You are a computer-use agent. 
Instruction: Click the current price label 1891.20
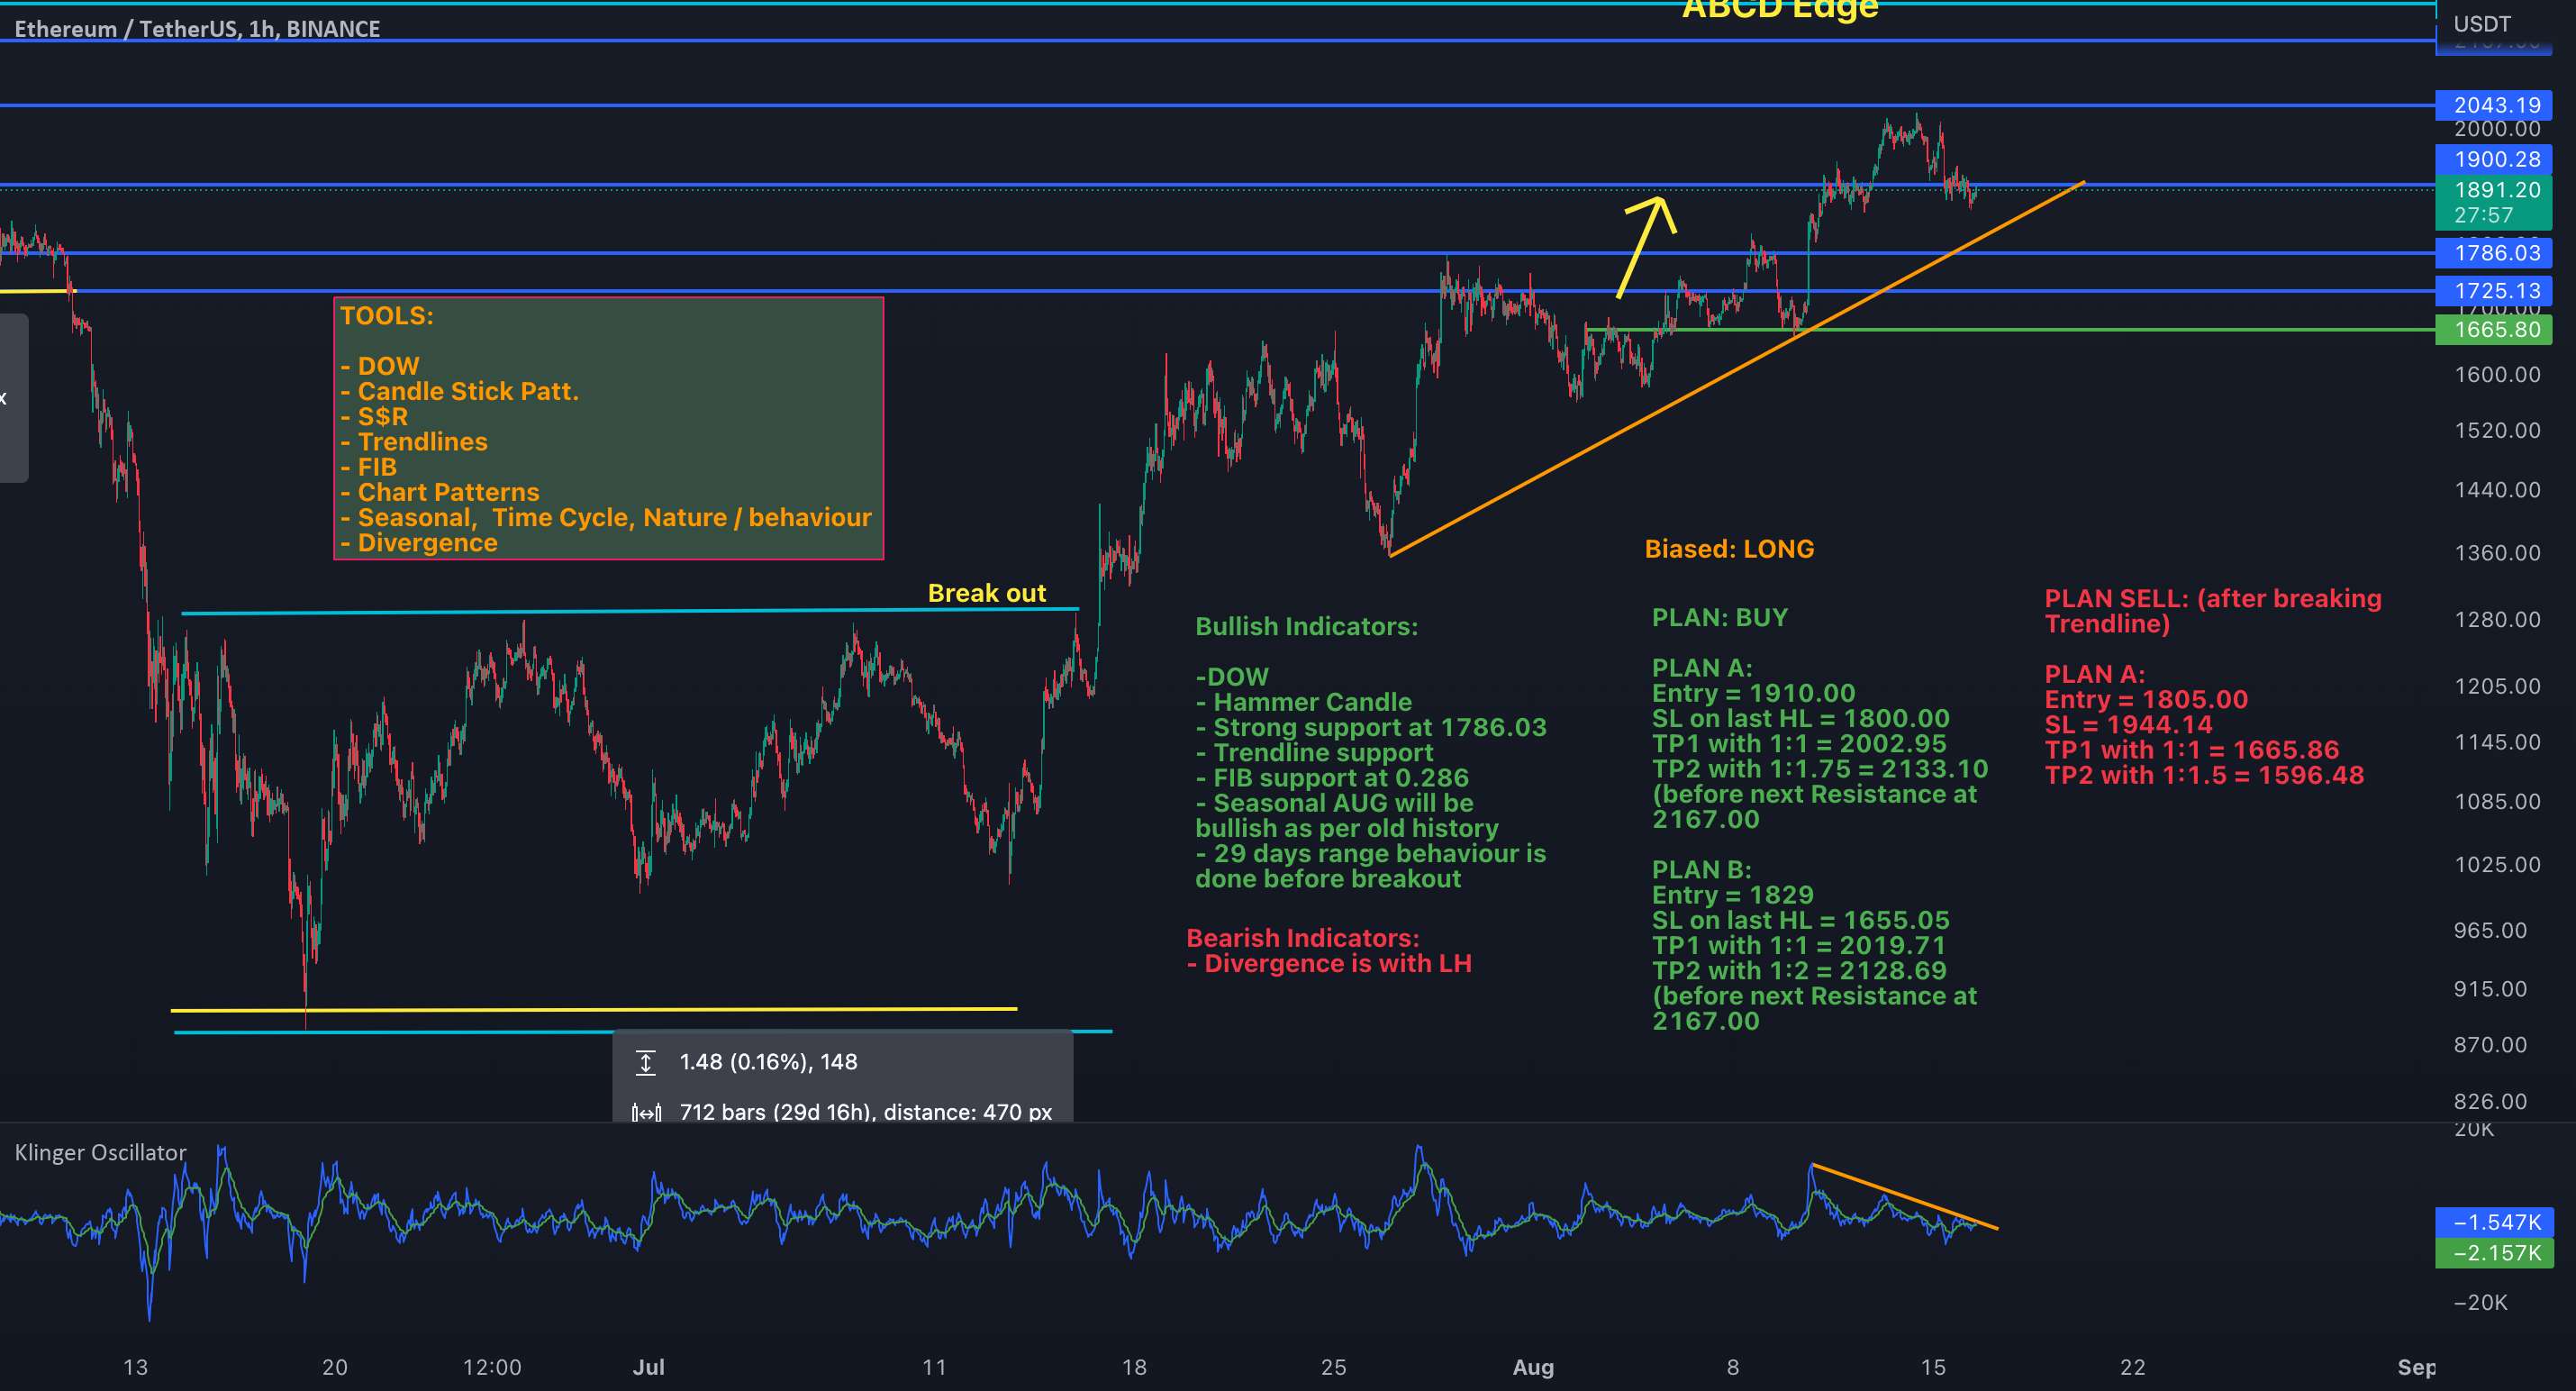pyautogui.click(x=2494, y=190)
